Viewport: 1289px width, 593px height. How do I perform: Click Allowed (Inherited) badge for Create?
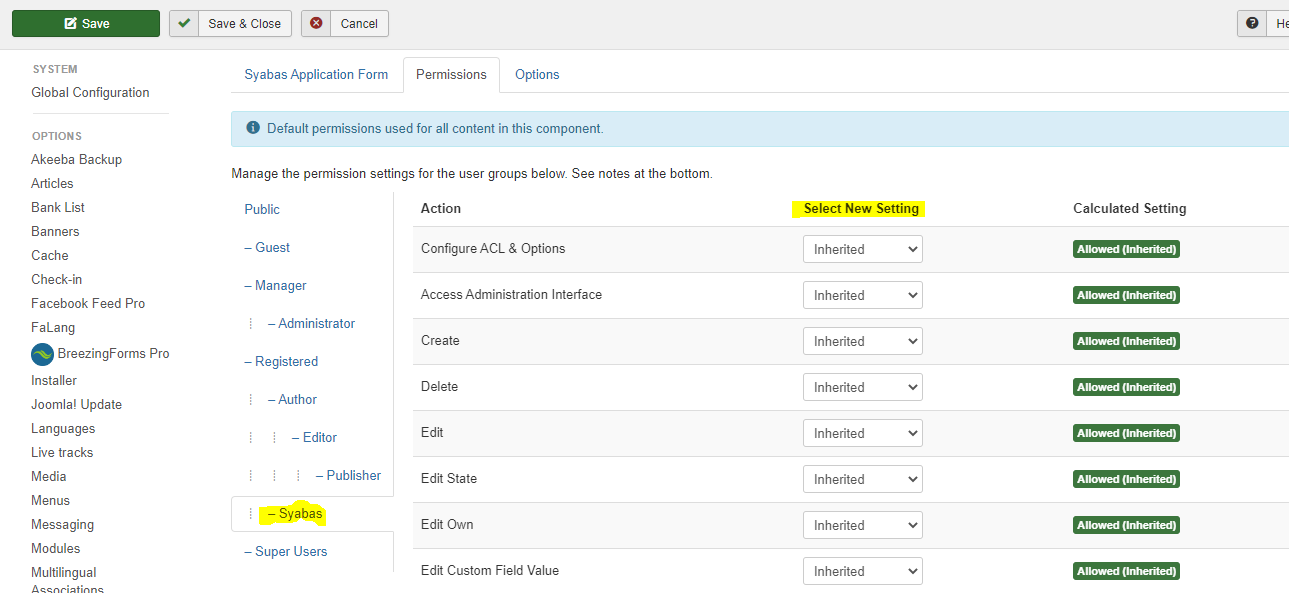click(1127, 341)
